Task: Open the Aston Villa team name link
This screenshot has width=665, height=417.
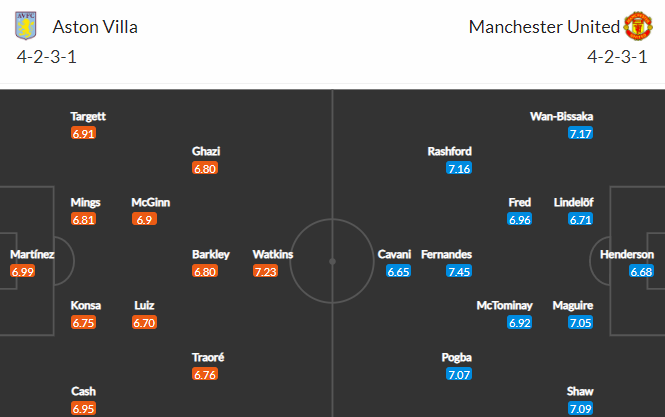Action: pos(95,27)
